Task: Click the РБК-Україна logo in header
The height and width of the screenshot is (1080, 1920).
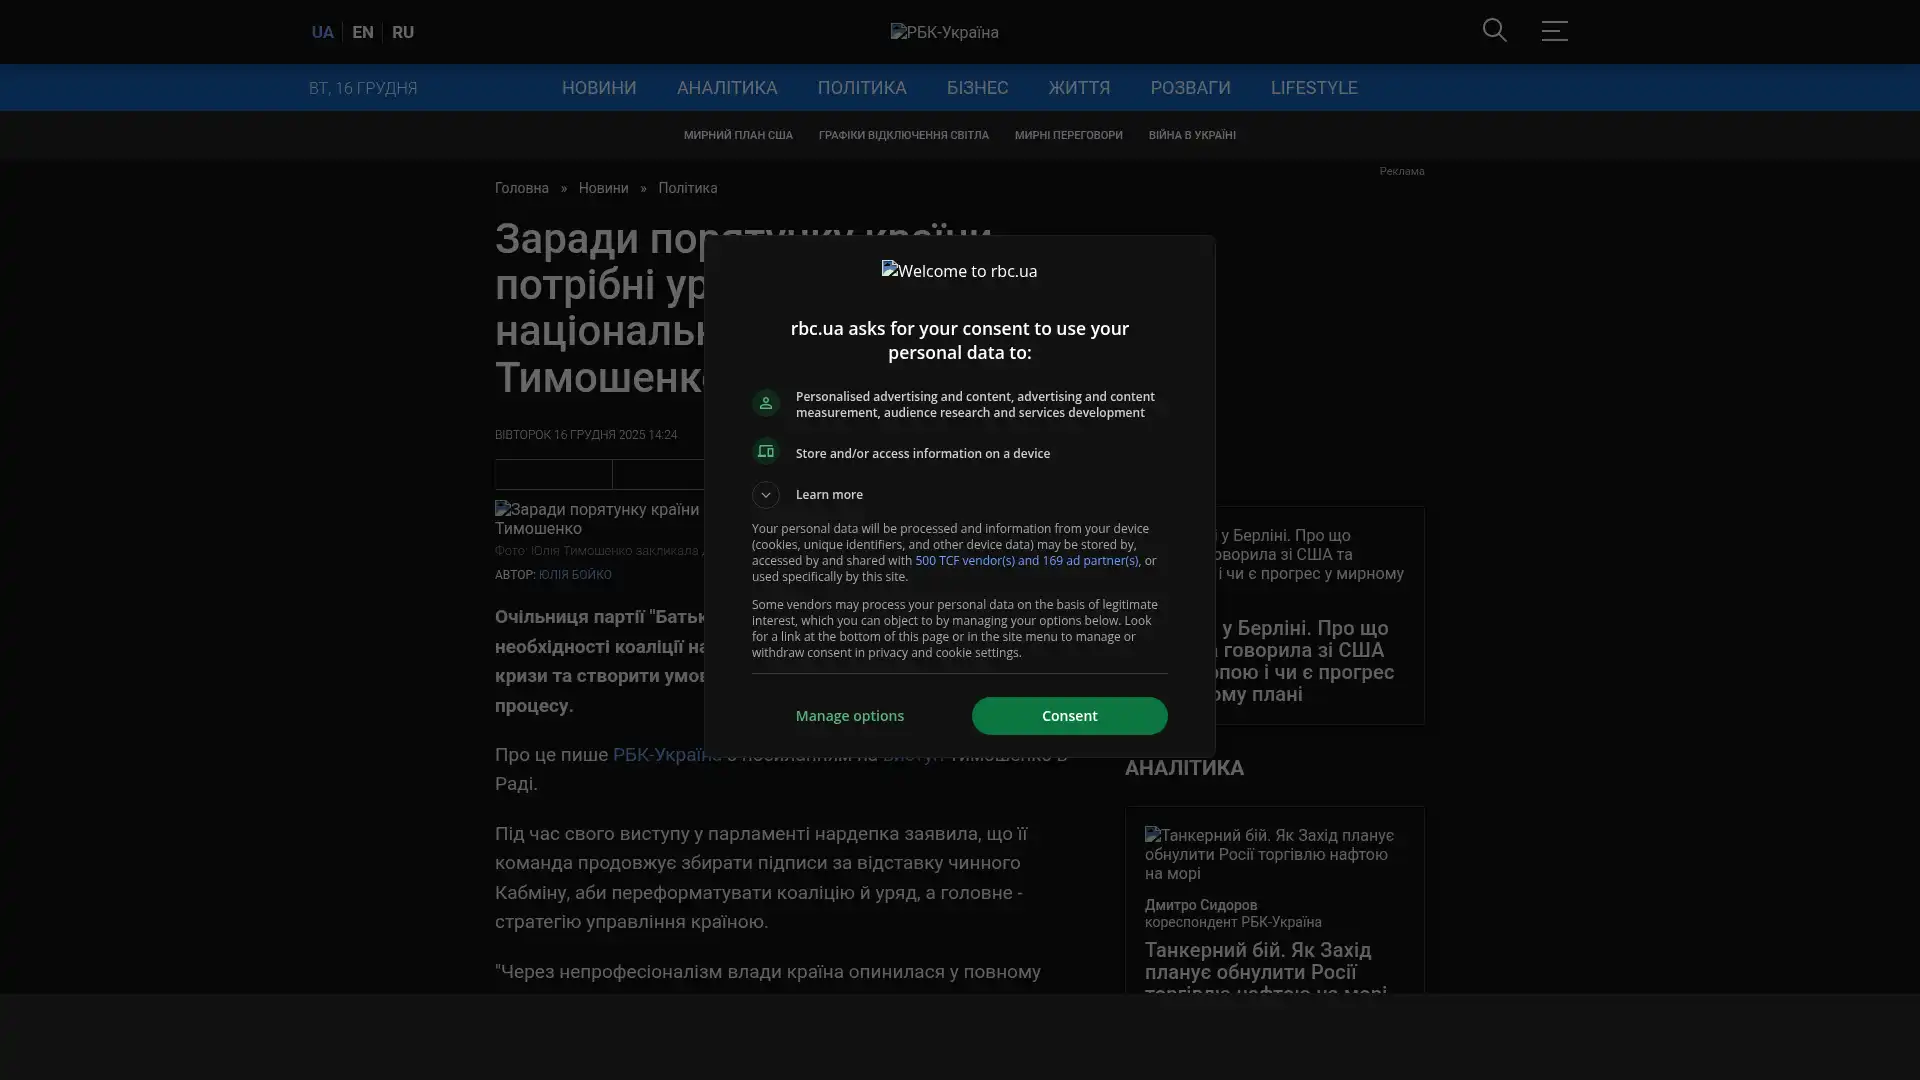Action: coord(944,32)
